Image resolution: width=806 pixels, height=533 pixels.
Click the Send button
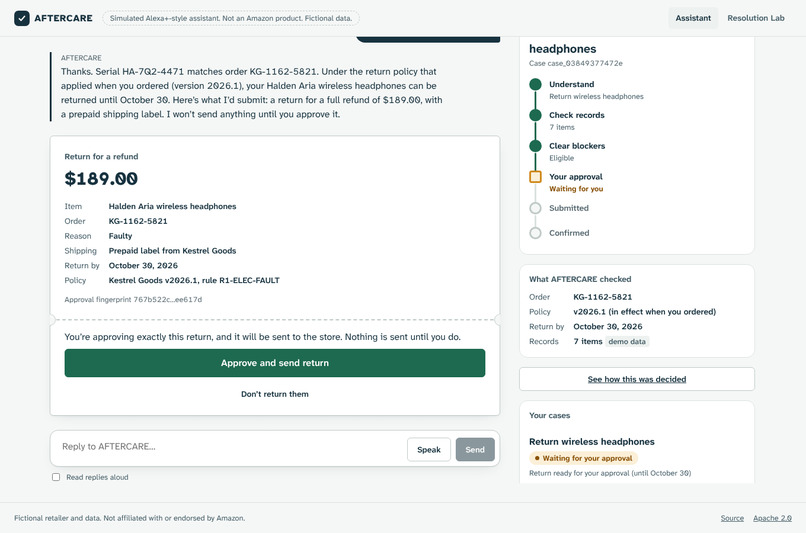(x=475, y=450)
